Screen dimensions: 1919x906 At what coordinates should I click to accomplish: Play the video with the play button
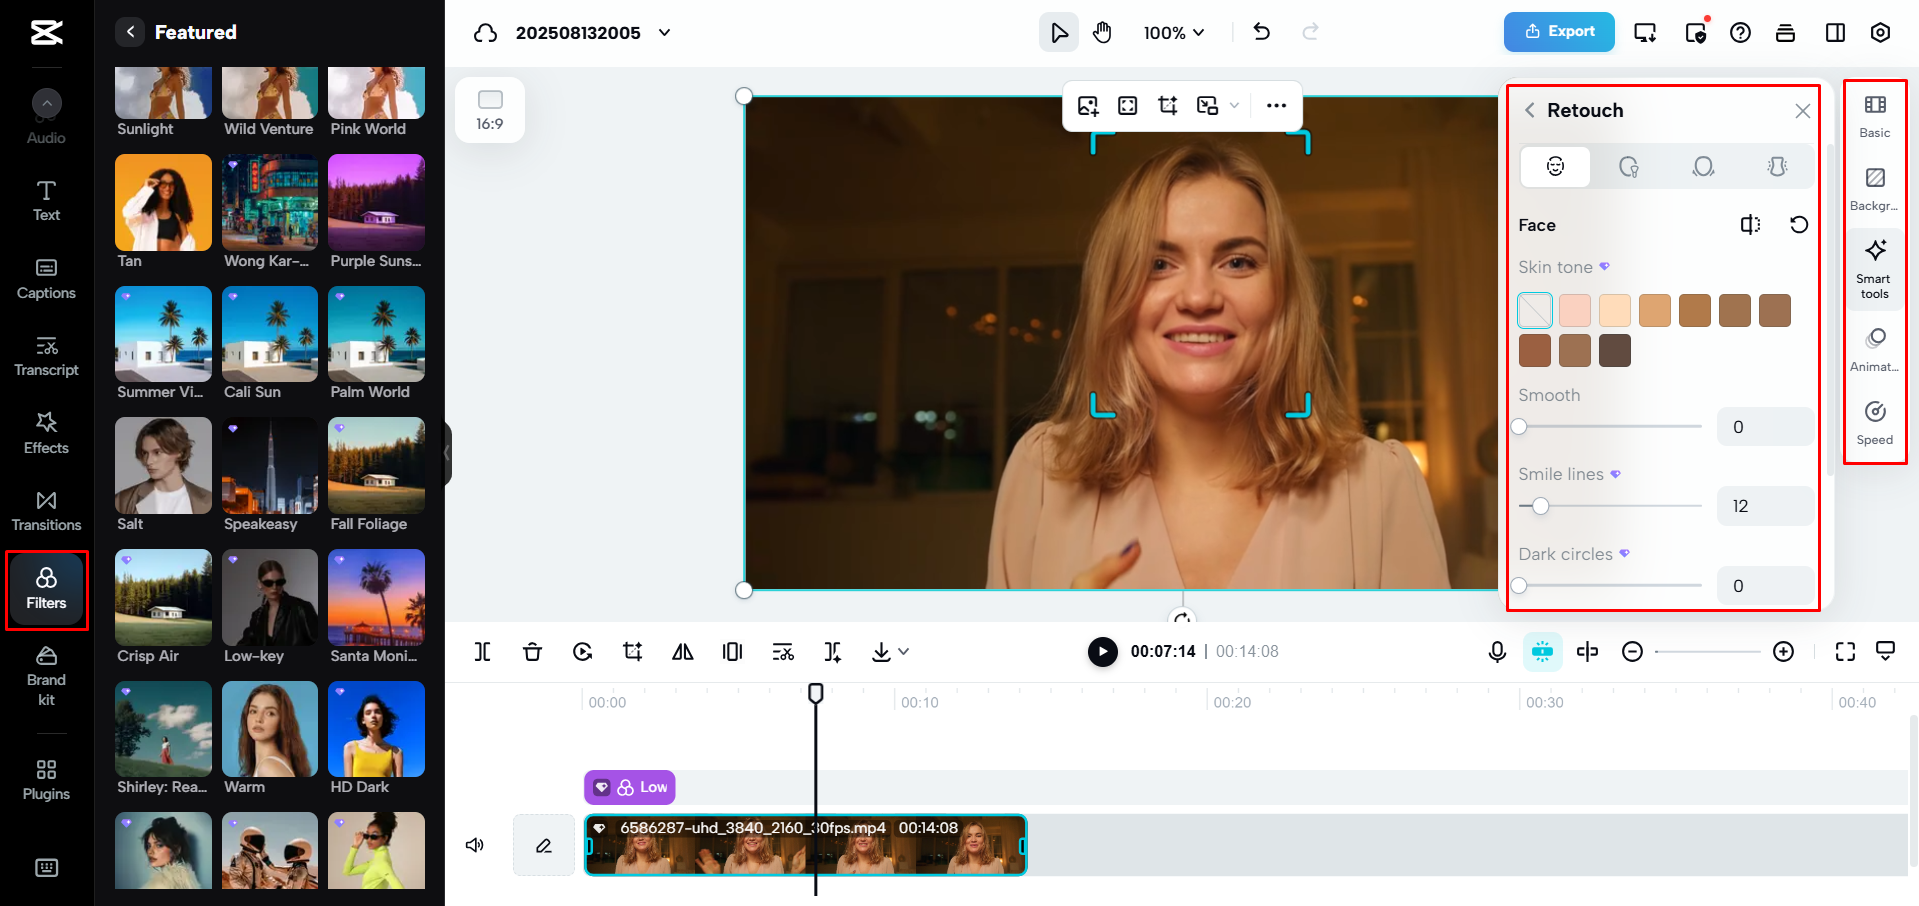tap(1101, 651)
